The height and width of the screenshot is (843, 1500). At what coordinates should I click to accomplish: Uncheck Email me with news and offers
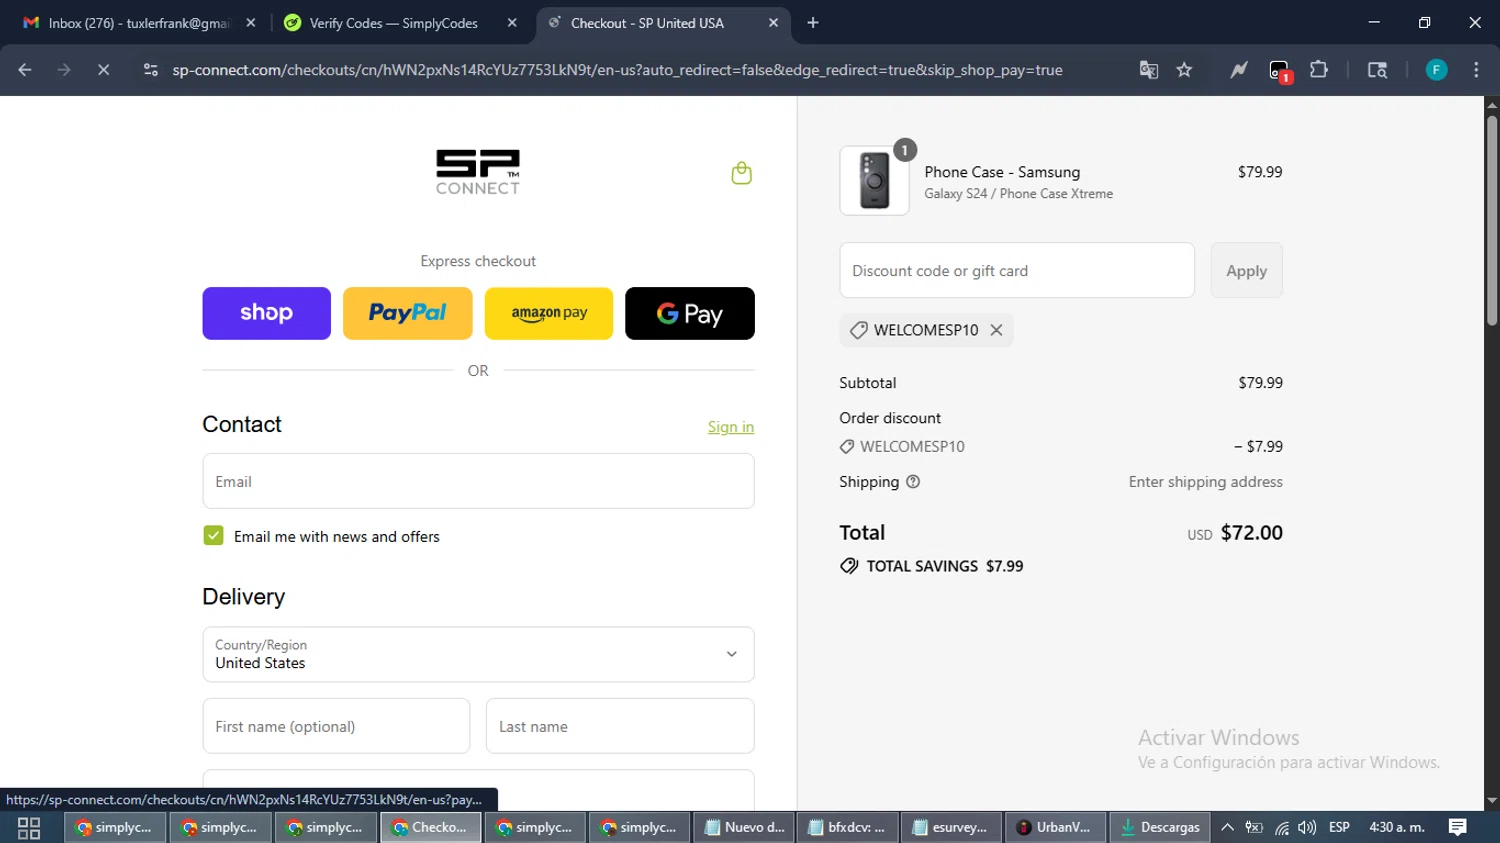[x=213, y=536]
